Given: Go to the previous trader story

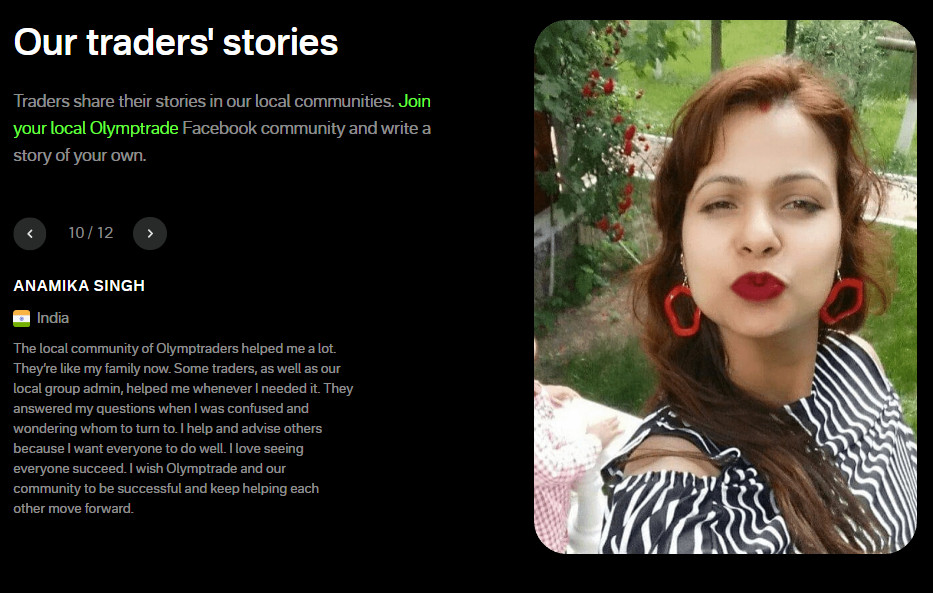Looking at the screenshot, I should pos(30,233).
